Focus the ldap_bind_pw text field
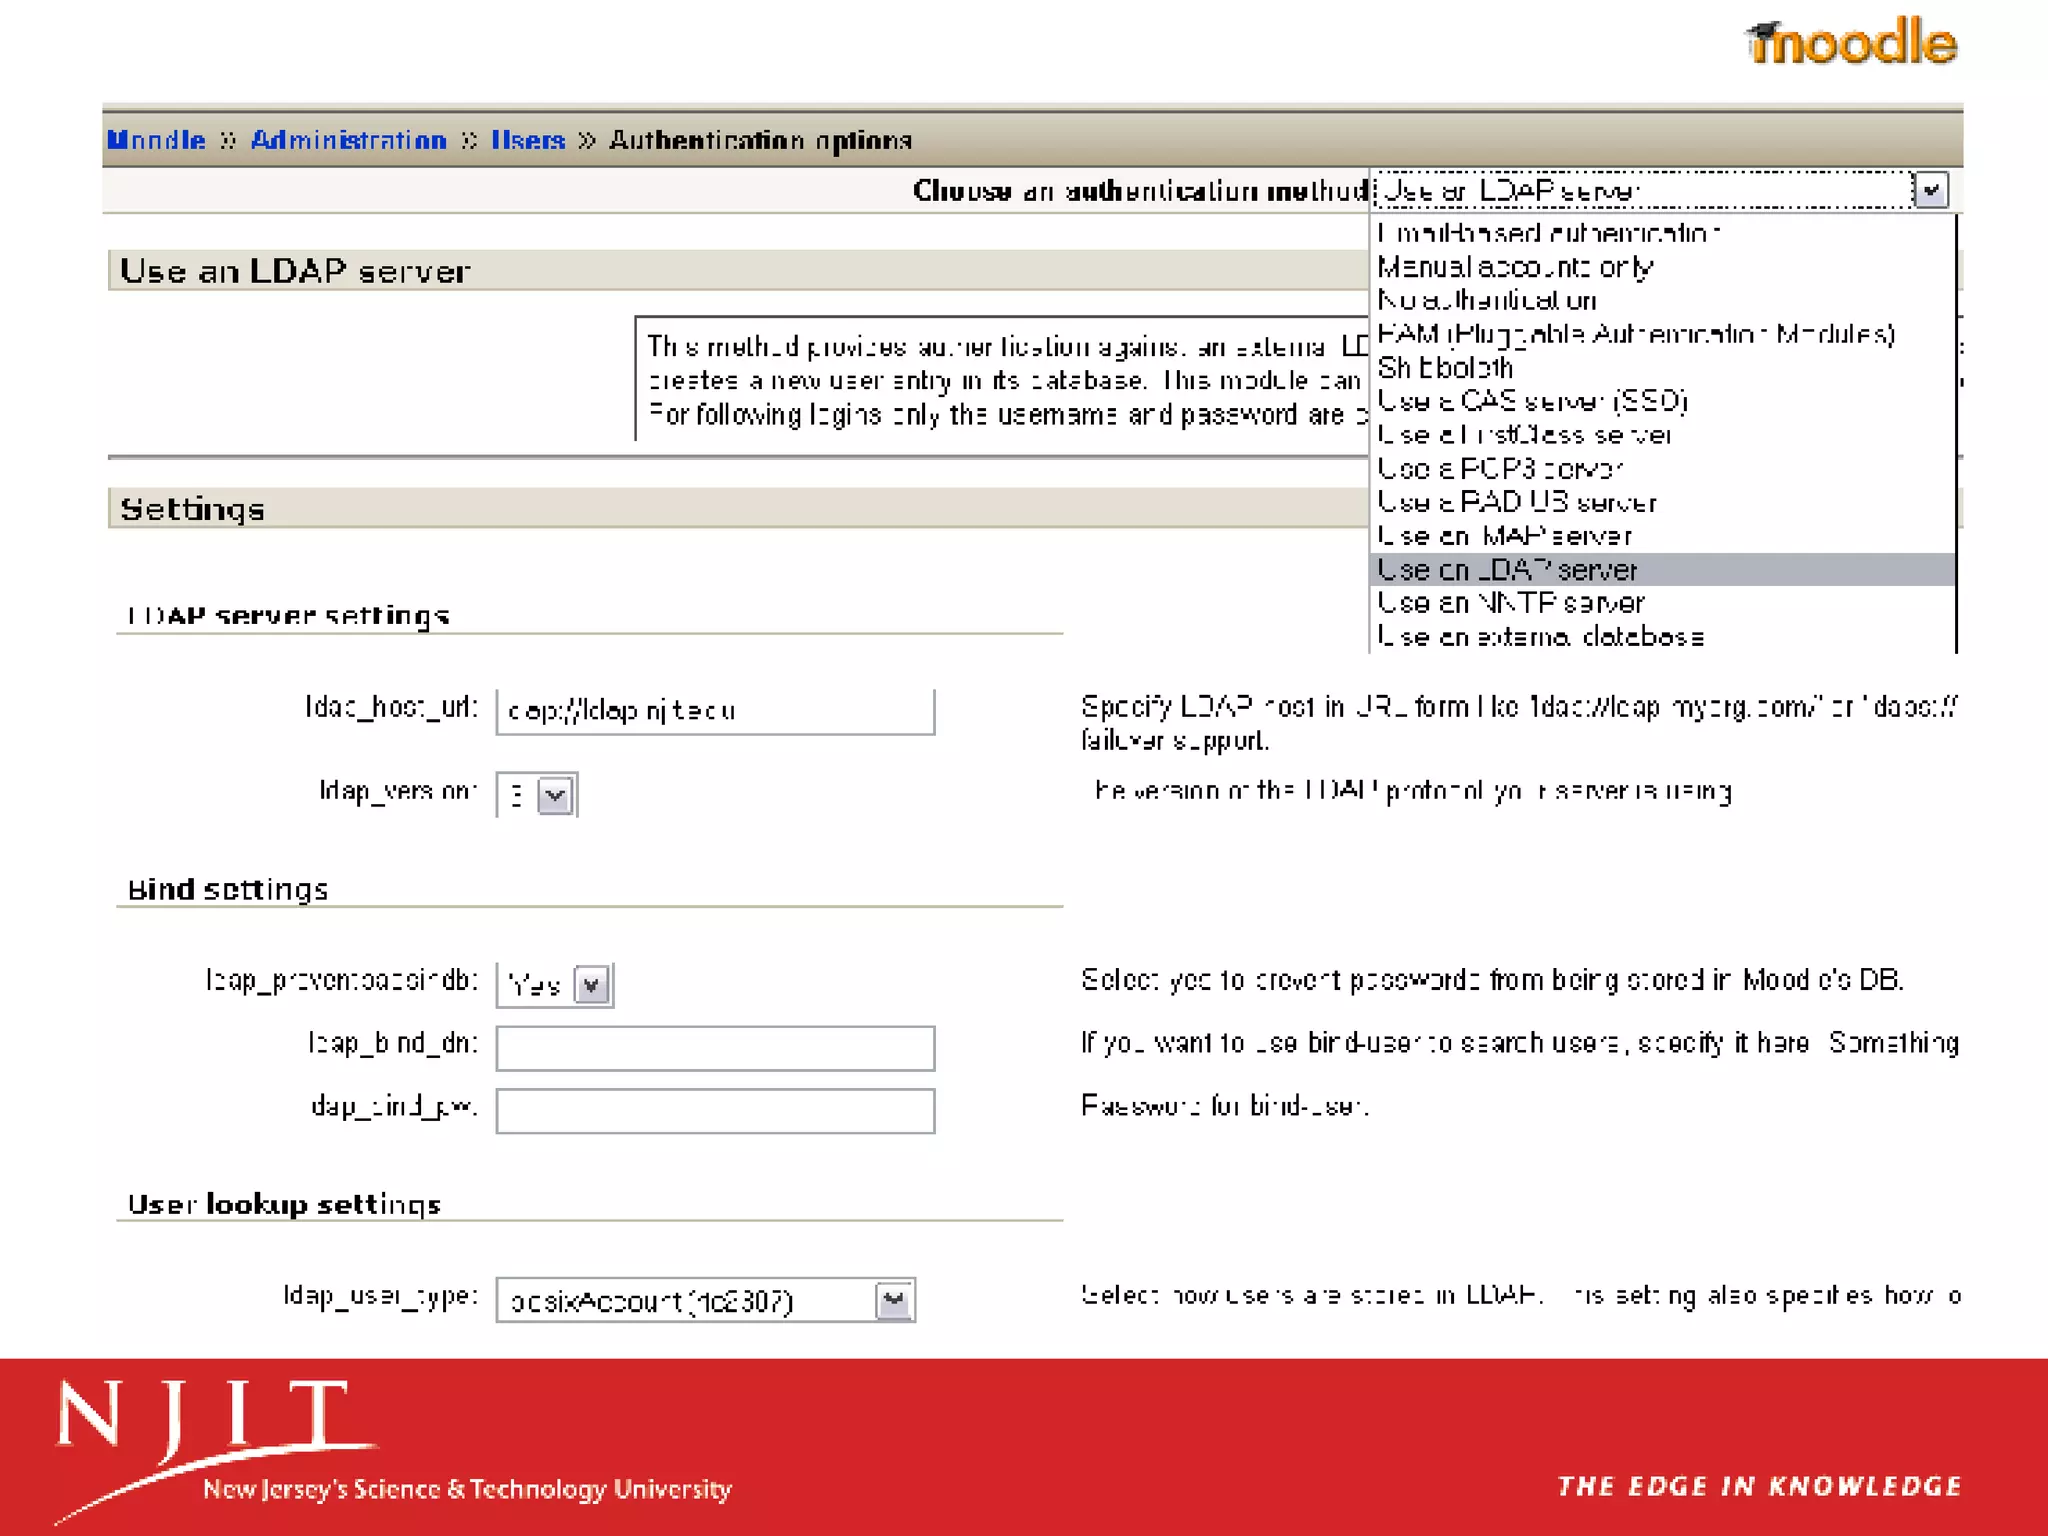2048x1536 pixels. 715,1111
